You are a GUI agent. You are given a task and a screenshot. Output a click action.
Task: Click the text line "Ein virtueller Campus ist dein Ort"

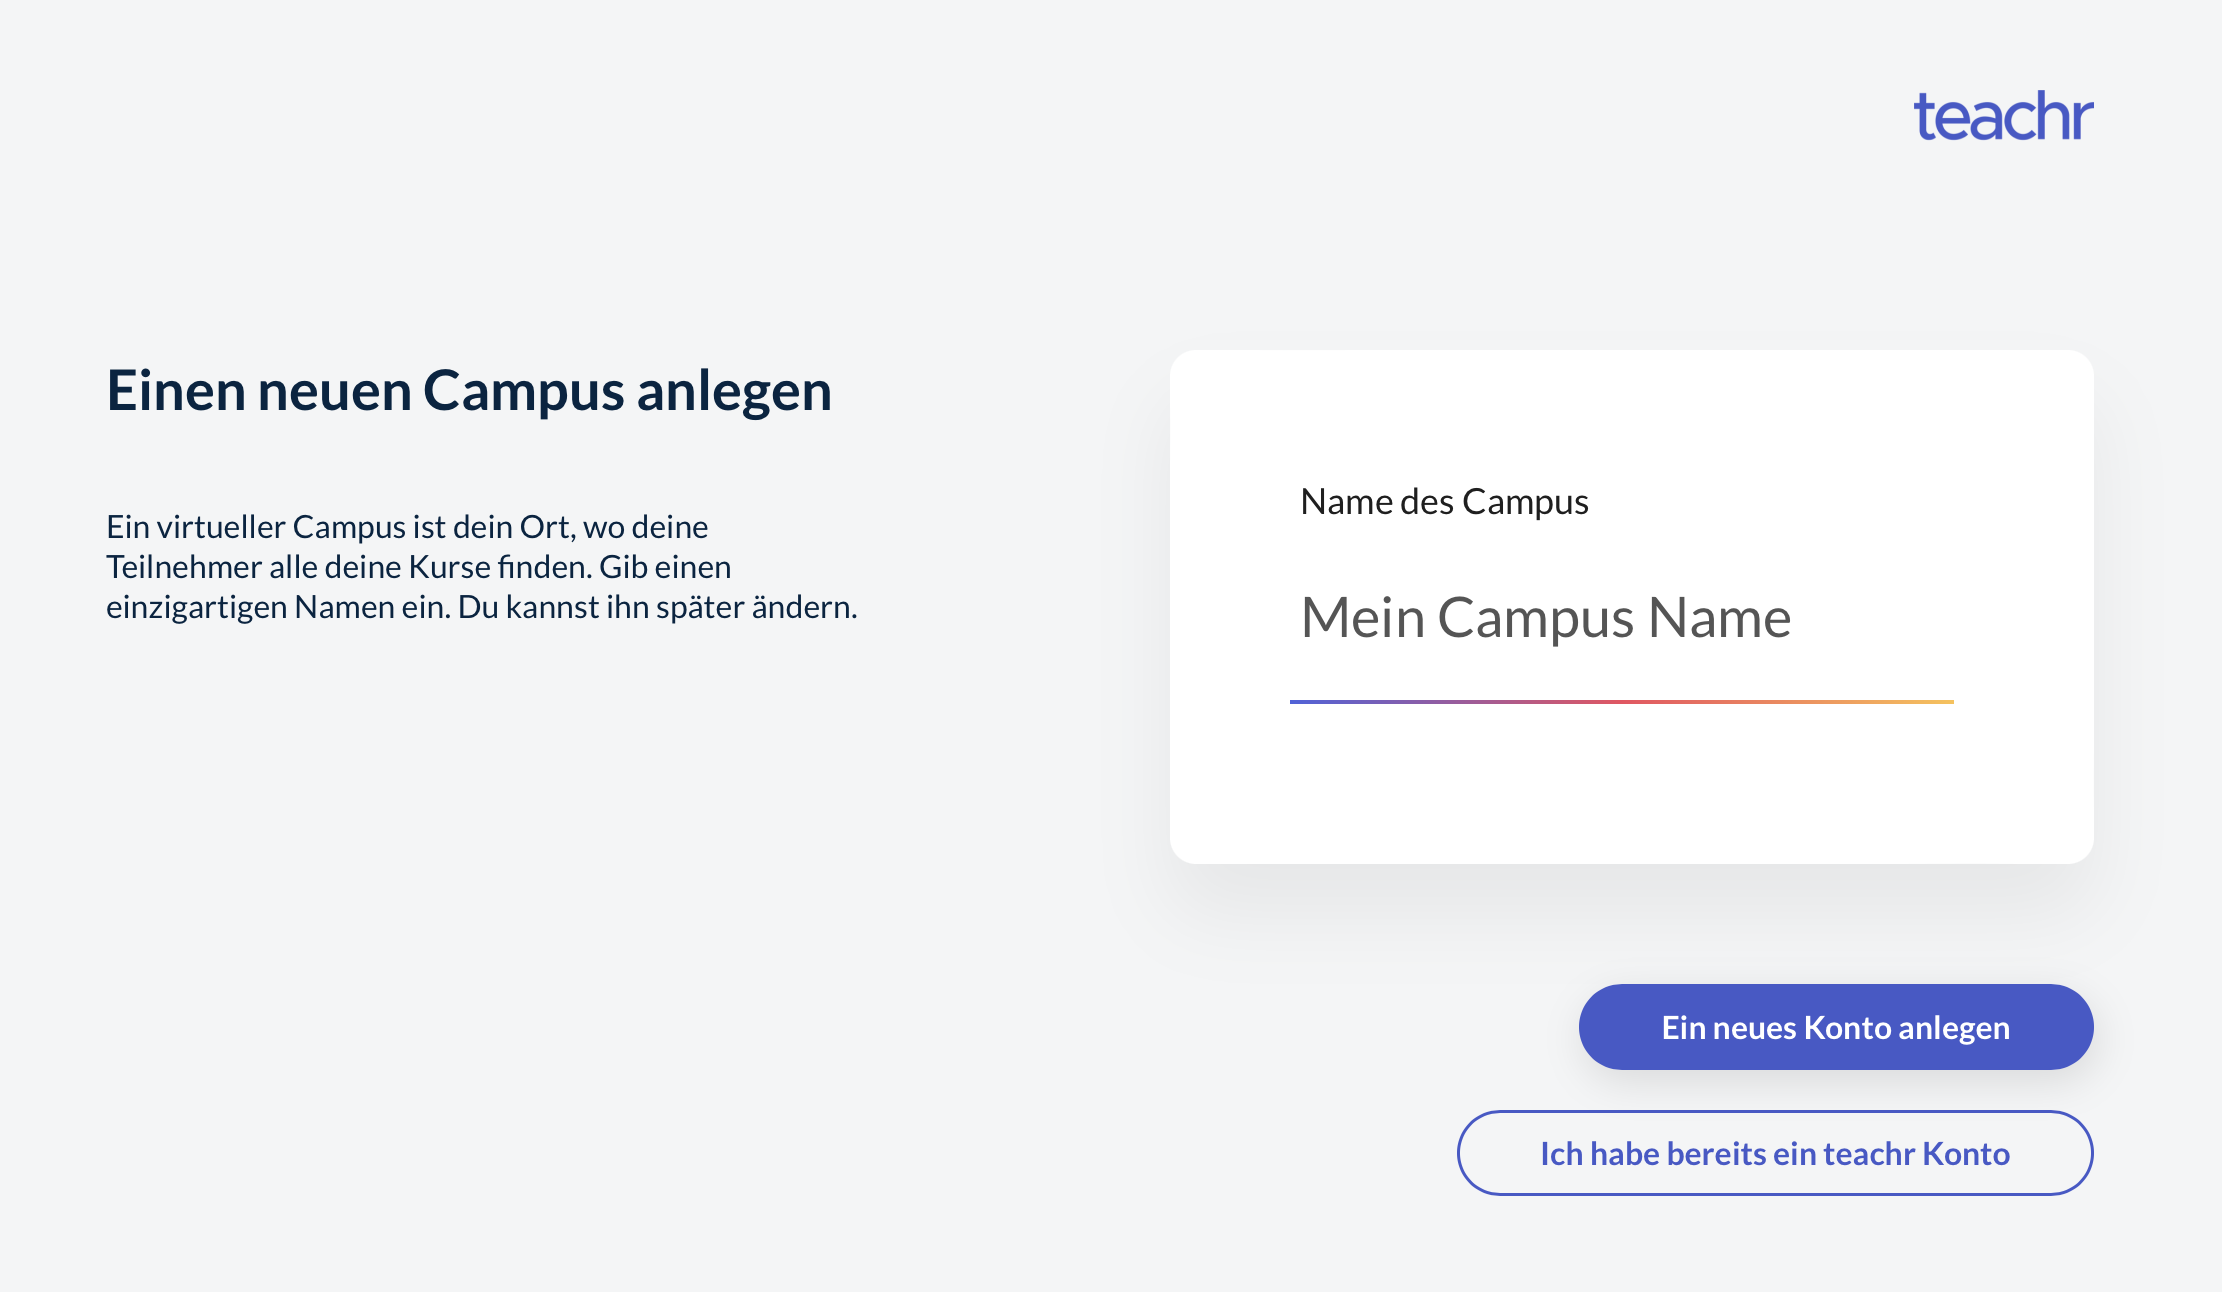point(407,526)
